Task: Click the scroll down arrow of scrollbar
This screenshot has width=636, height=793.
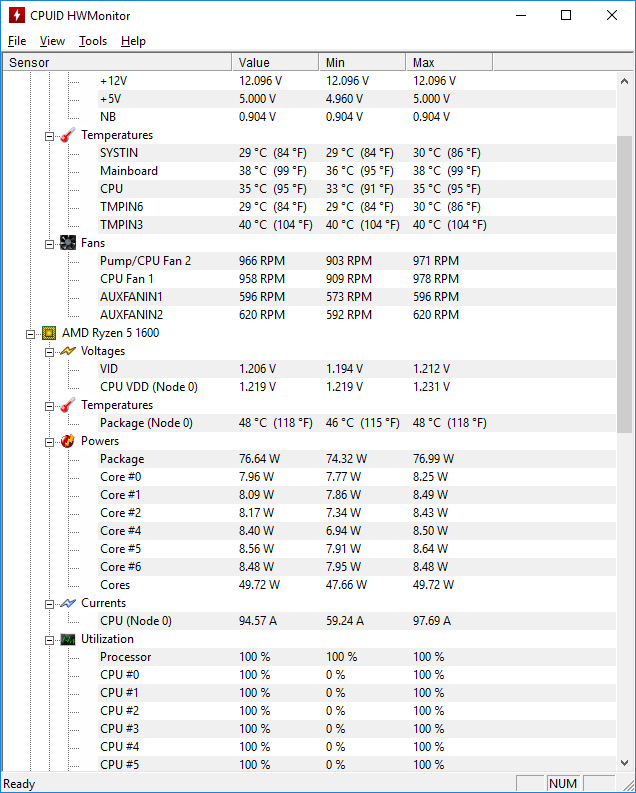Action: tap(624, 762)
